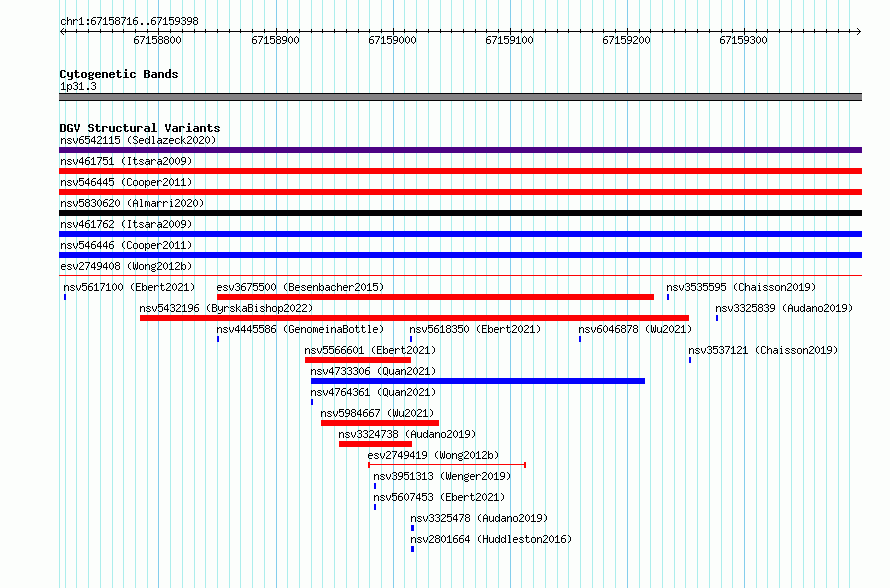The width and height of the screenshot is (890, 588).
Task: Click ruler position 67159300
Action: tap(743, 40)
